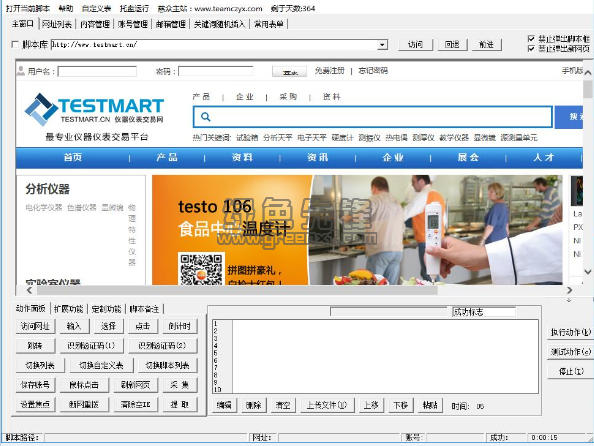Switch to the 脚本备注 tab
Viewport: 594px width, 446px height.
(x=144, y=309)
